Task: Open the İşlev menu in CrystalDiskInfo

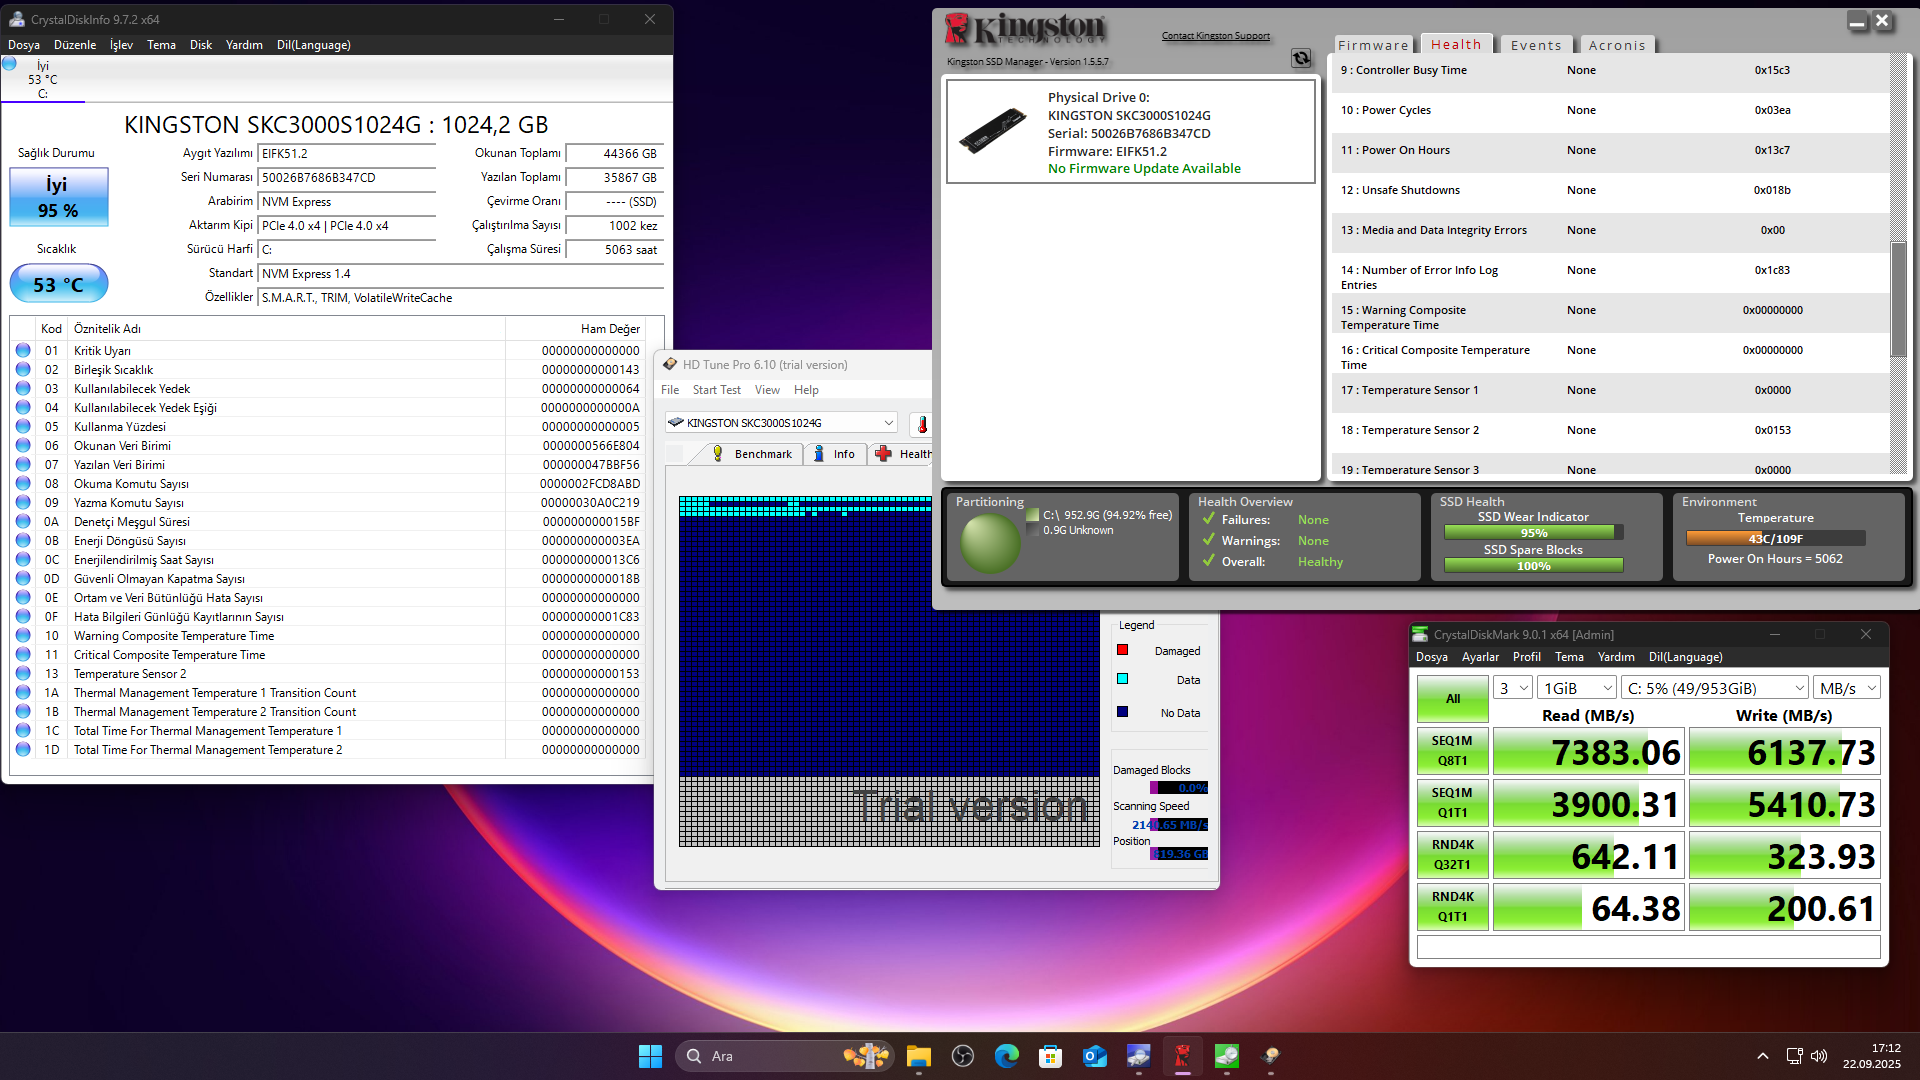Action: 121,45
